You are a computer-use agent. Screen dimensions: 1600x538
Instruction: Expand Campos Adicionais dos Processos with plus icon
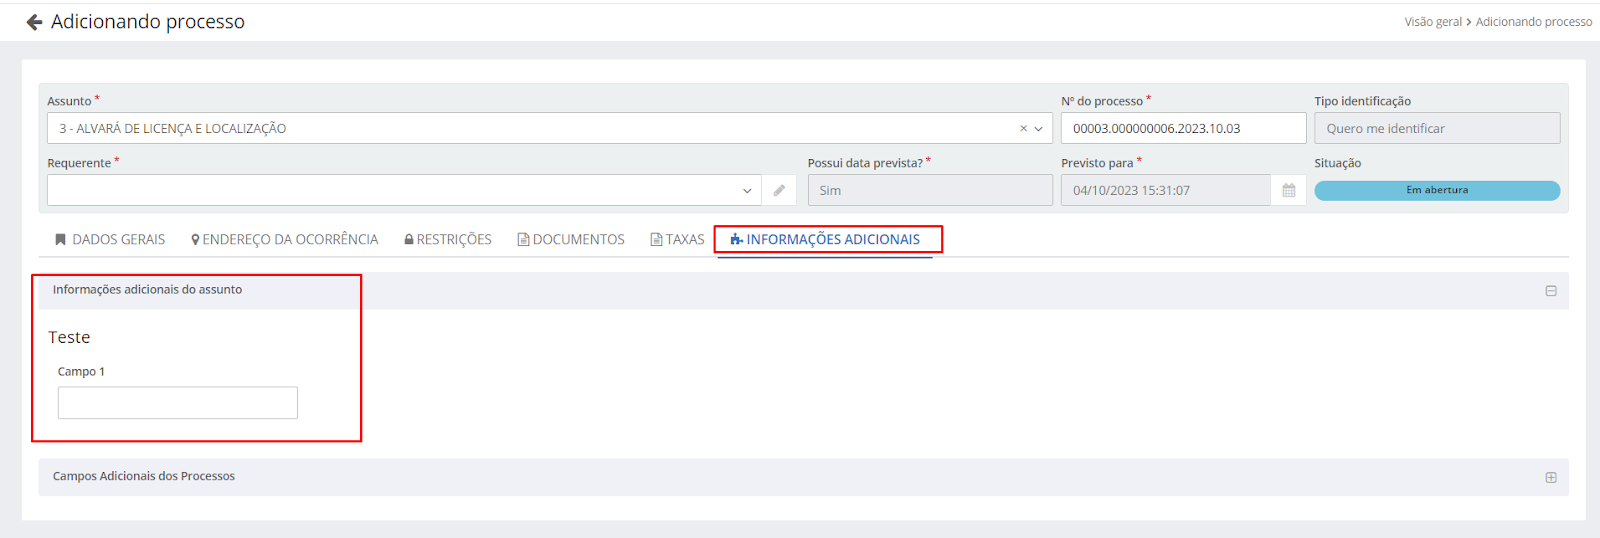pos(1550,478)
